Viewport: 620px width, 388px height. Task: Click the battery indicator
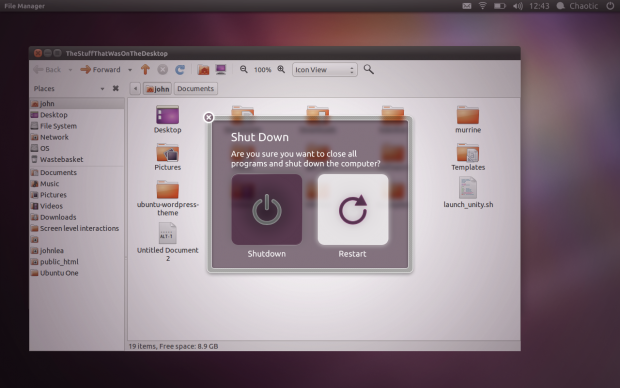pos(500,6)
